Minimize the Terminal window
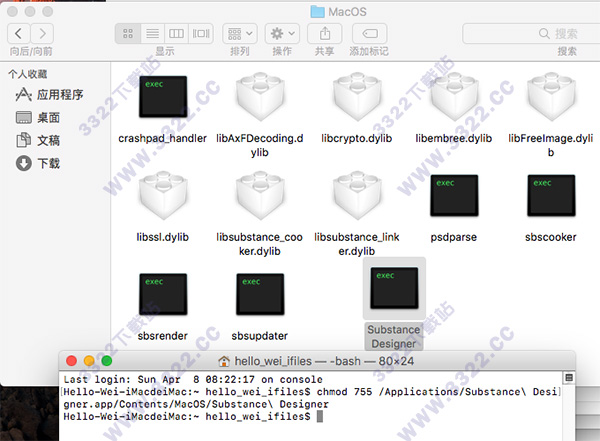600x441 pixels. [89, 361]
